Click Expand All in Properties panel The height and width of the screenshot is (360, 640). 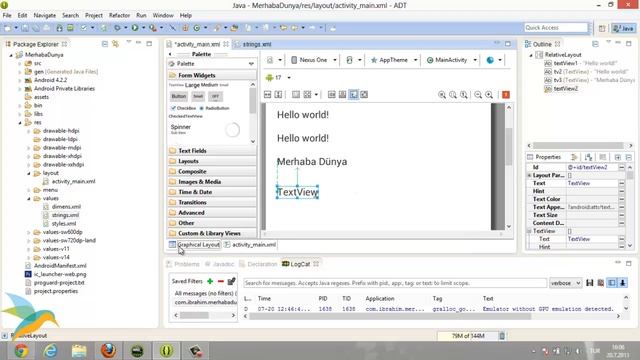click(x=618, y=157)
